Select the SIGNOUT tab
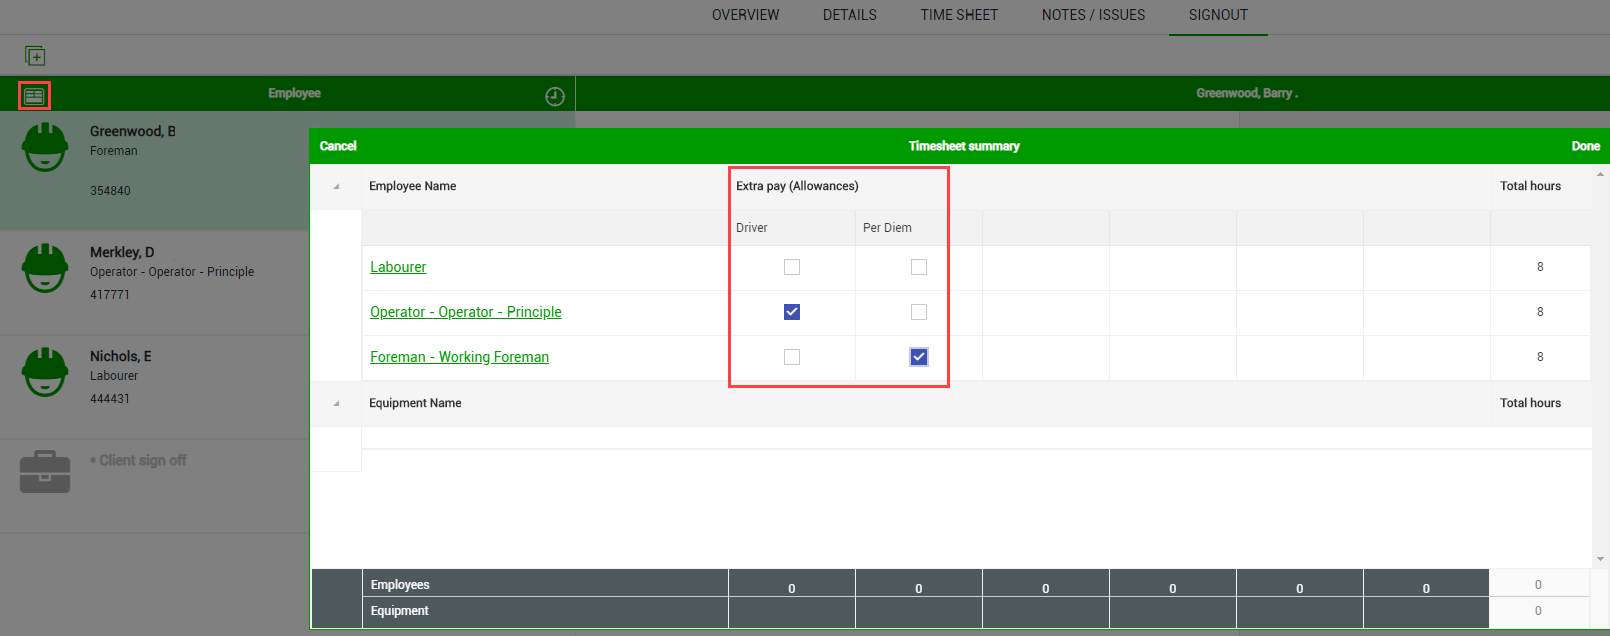This screenshot has height=636, width=1610. click(1218, 15)
